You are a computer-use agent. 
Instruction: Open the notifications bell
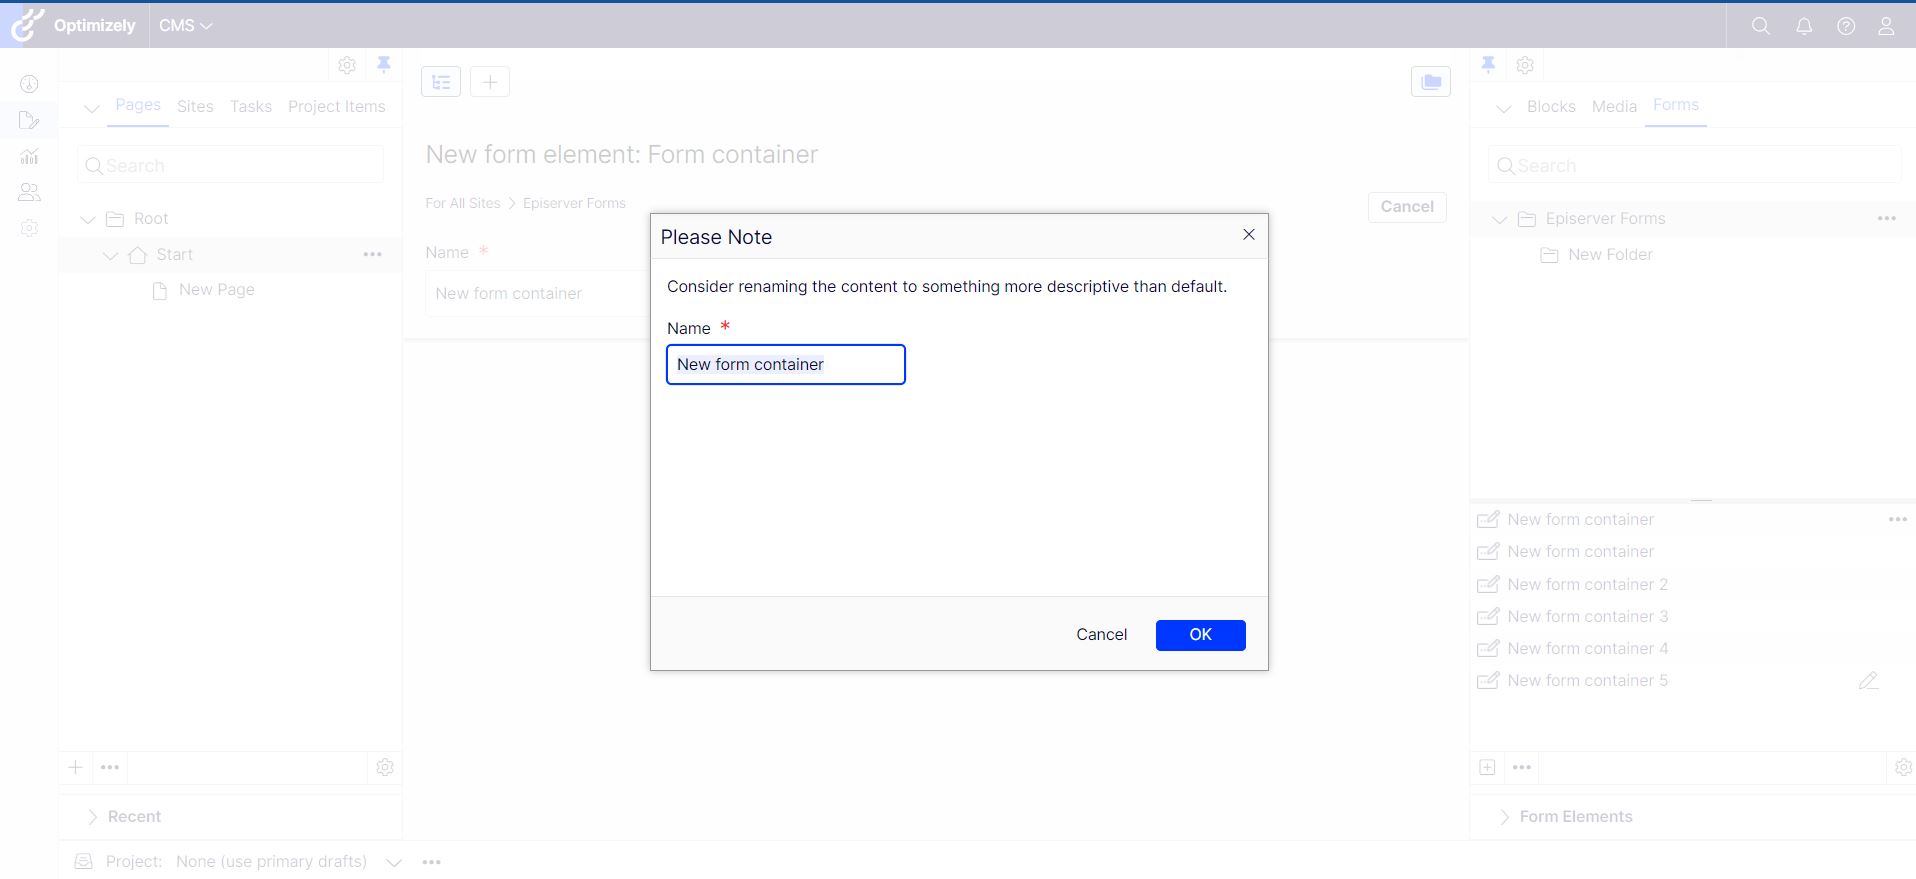pos(1804,26)
